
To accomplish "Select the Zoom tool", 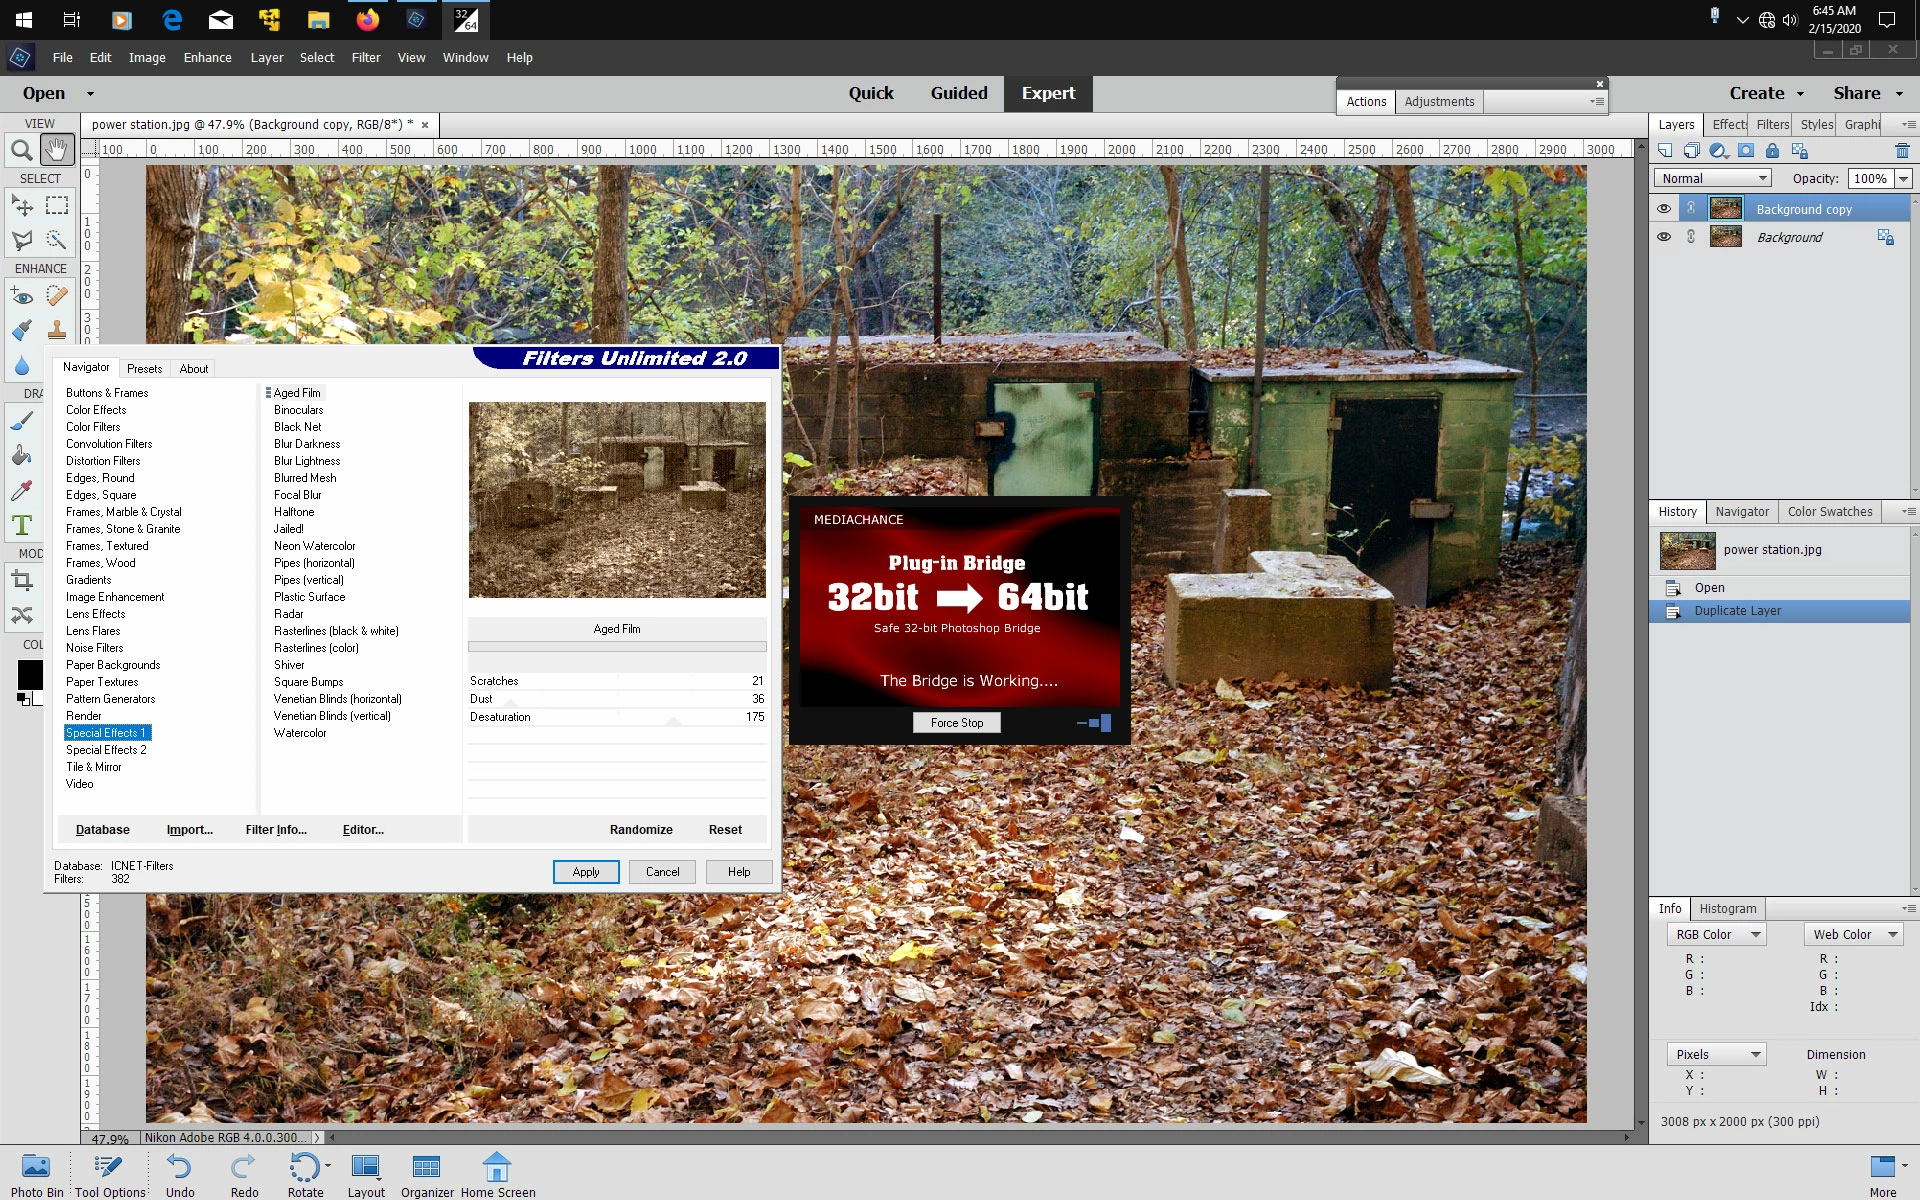I will pos(21,151).
